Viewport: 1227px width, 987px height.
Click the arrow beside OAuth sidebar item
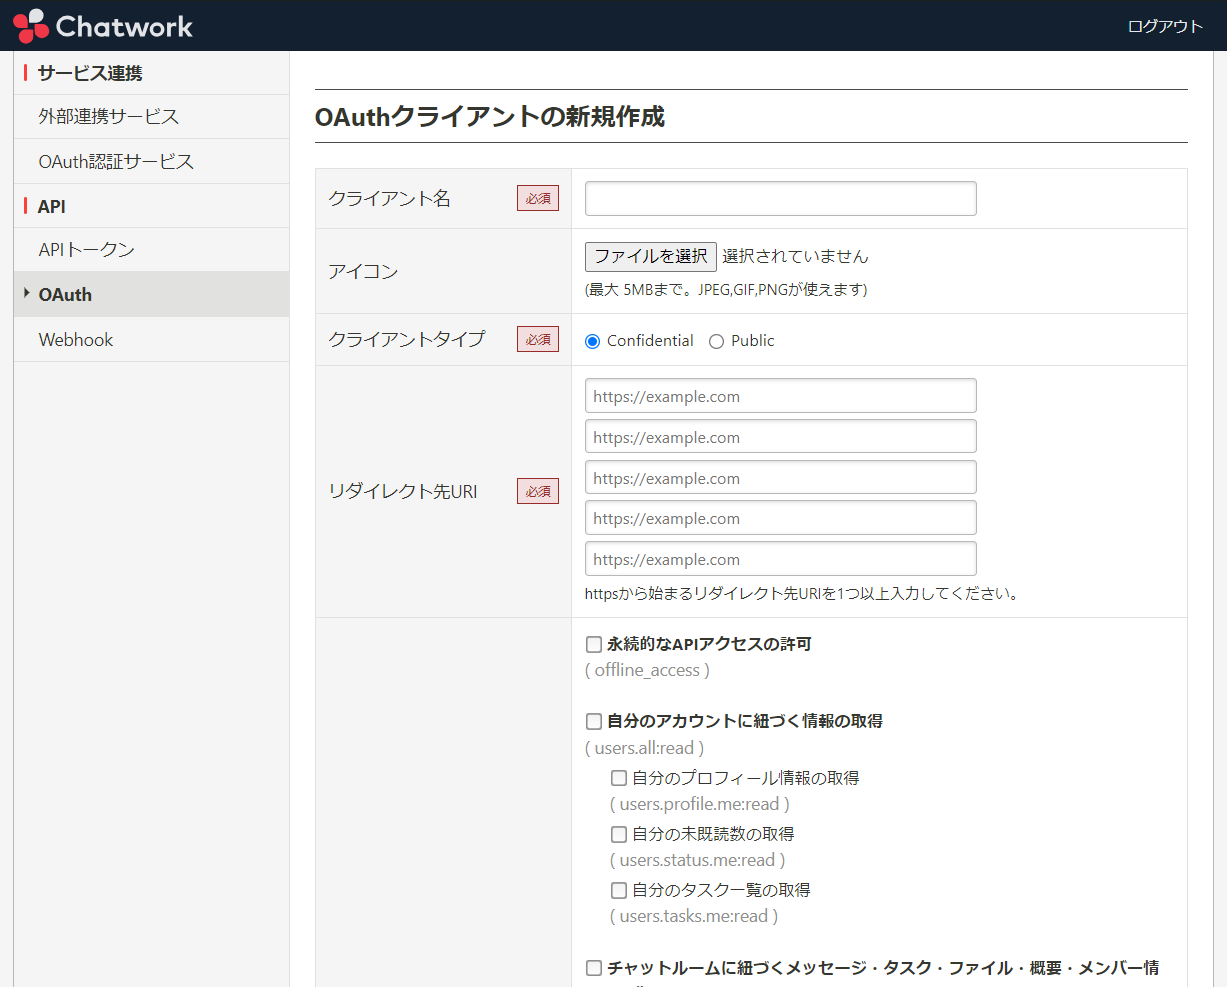tap(27, 294)
